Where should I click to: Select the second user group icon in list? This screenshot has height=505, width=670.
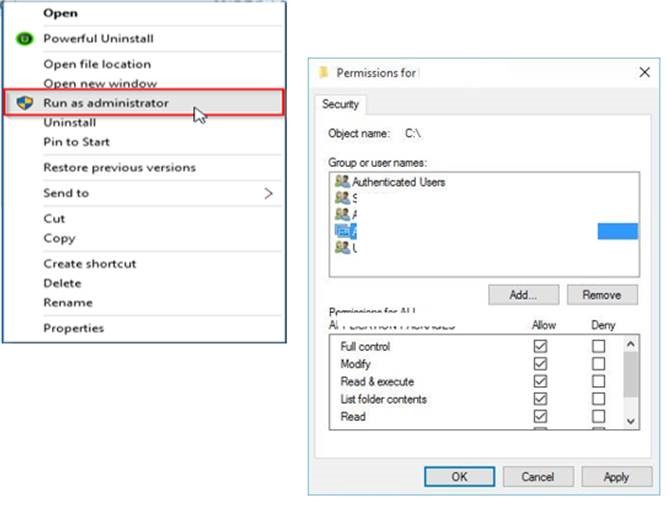point(342,197)
